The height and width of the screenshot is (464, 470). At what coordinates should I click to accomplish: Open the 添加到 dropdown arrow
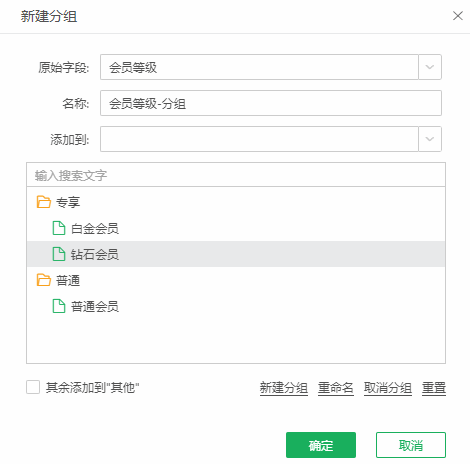[430, 139]
